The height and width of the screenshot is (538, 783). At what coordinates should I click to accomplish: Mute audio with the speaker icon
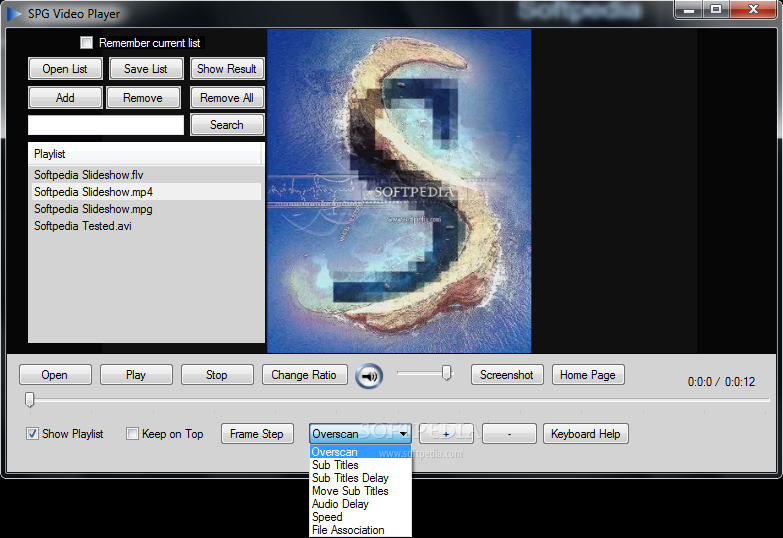pos(369,376)
